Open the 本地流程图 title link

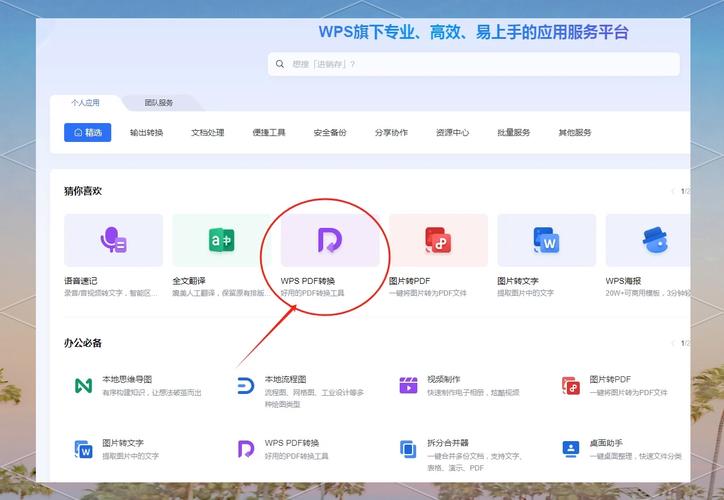coord(285,379)
